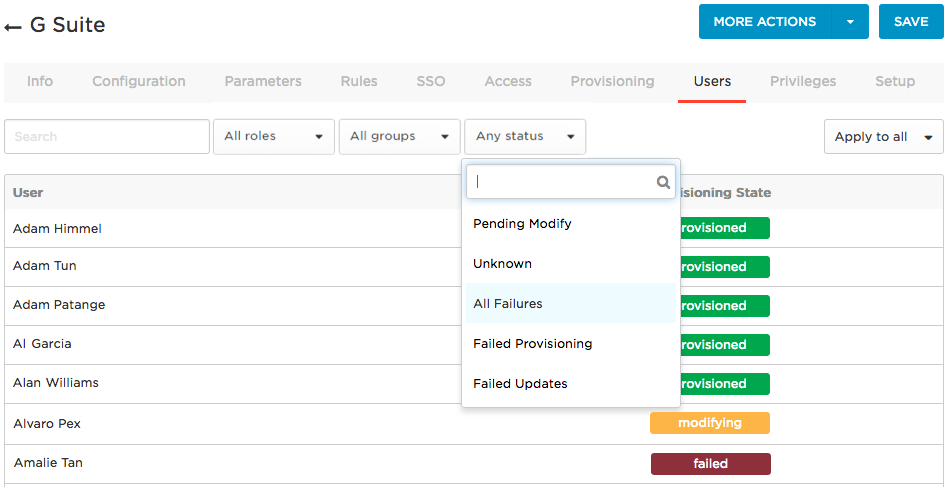This screenshot has width=946, height=489.
Task: Click the magnifier icon in status search
Action: pos(663,182)
